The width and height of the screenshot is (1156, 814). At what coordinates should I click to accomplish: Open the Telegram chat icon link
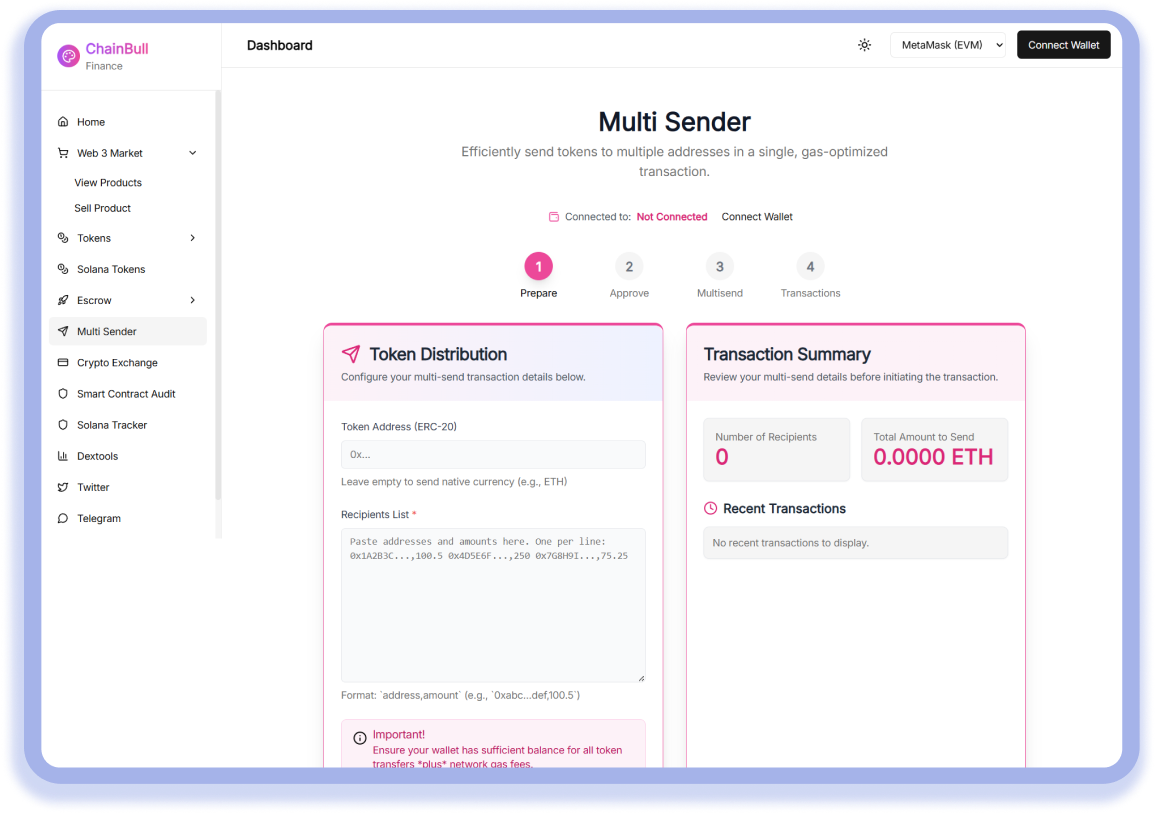(64, 518)
